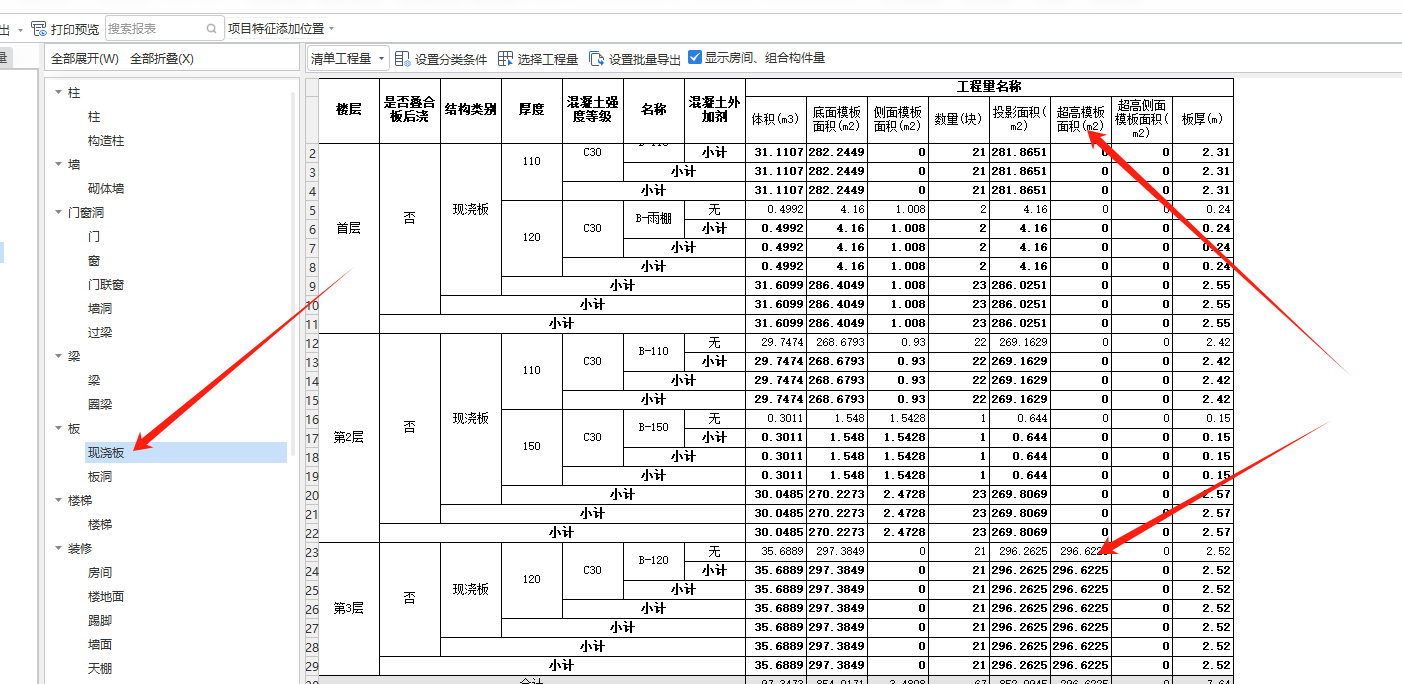Screen dimensions: 1402x684
Task: Click the 楼层 column header
Action: tap(349, 110)
